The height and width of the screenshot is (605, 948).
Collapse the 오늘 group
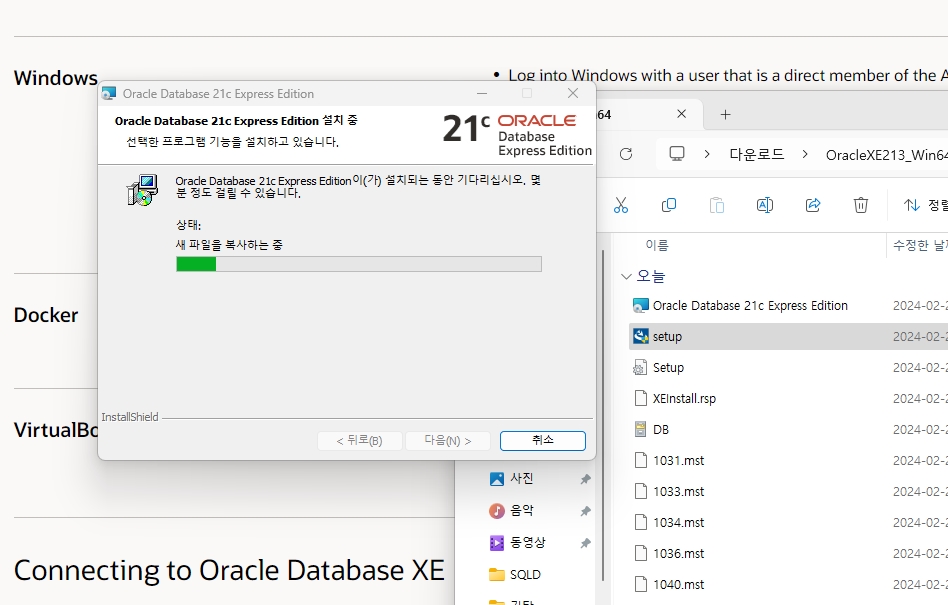[626, 276]
